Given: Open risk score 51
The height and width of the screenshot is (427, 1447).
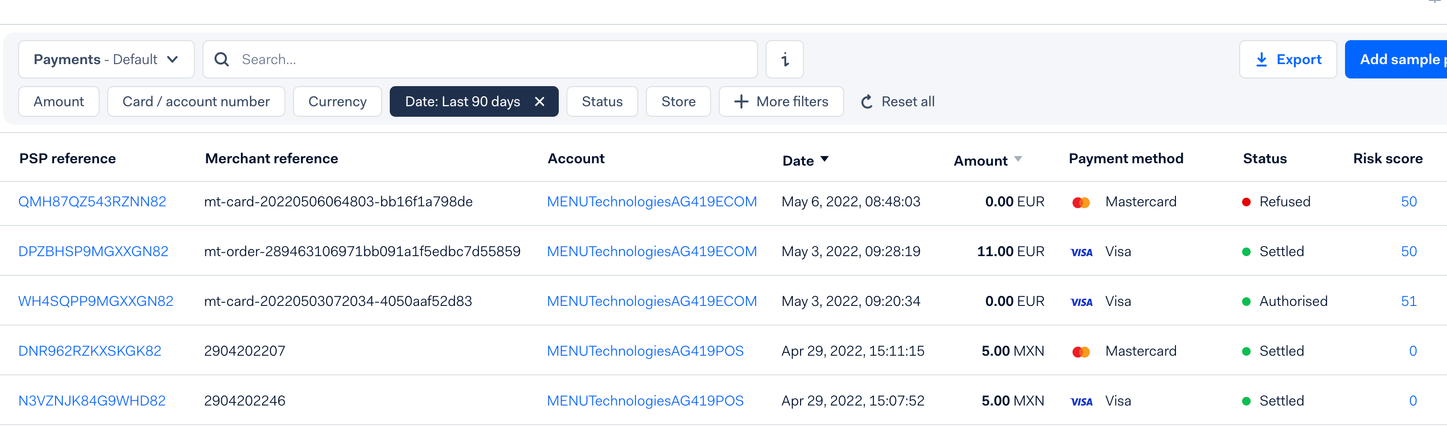Looking at the screenshot, I should click(x=1409, y=301).
